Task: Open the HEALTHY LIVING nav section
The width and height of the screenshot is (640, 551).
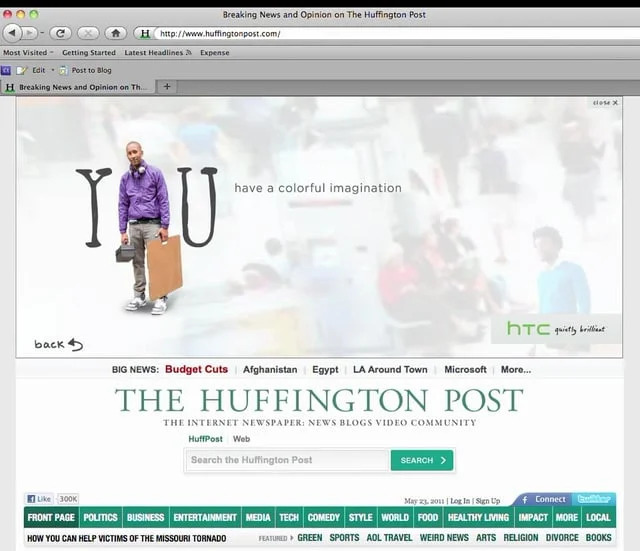Action: click(x=478, y=518)
